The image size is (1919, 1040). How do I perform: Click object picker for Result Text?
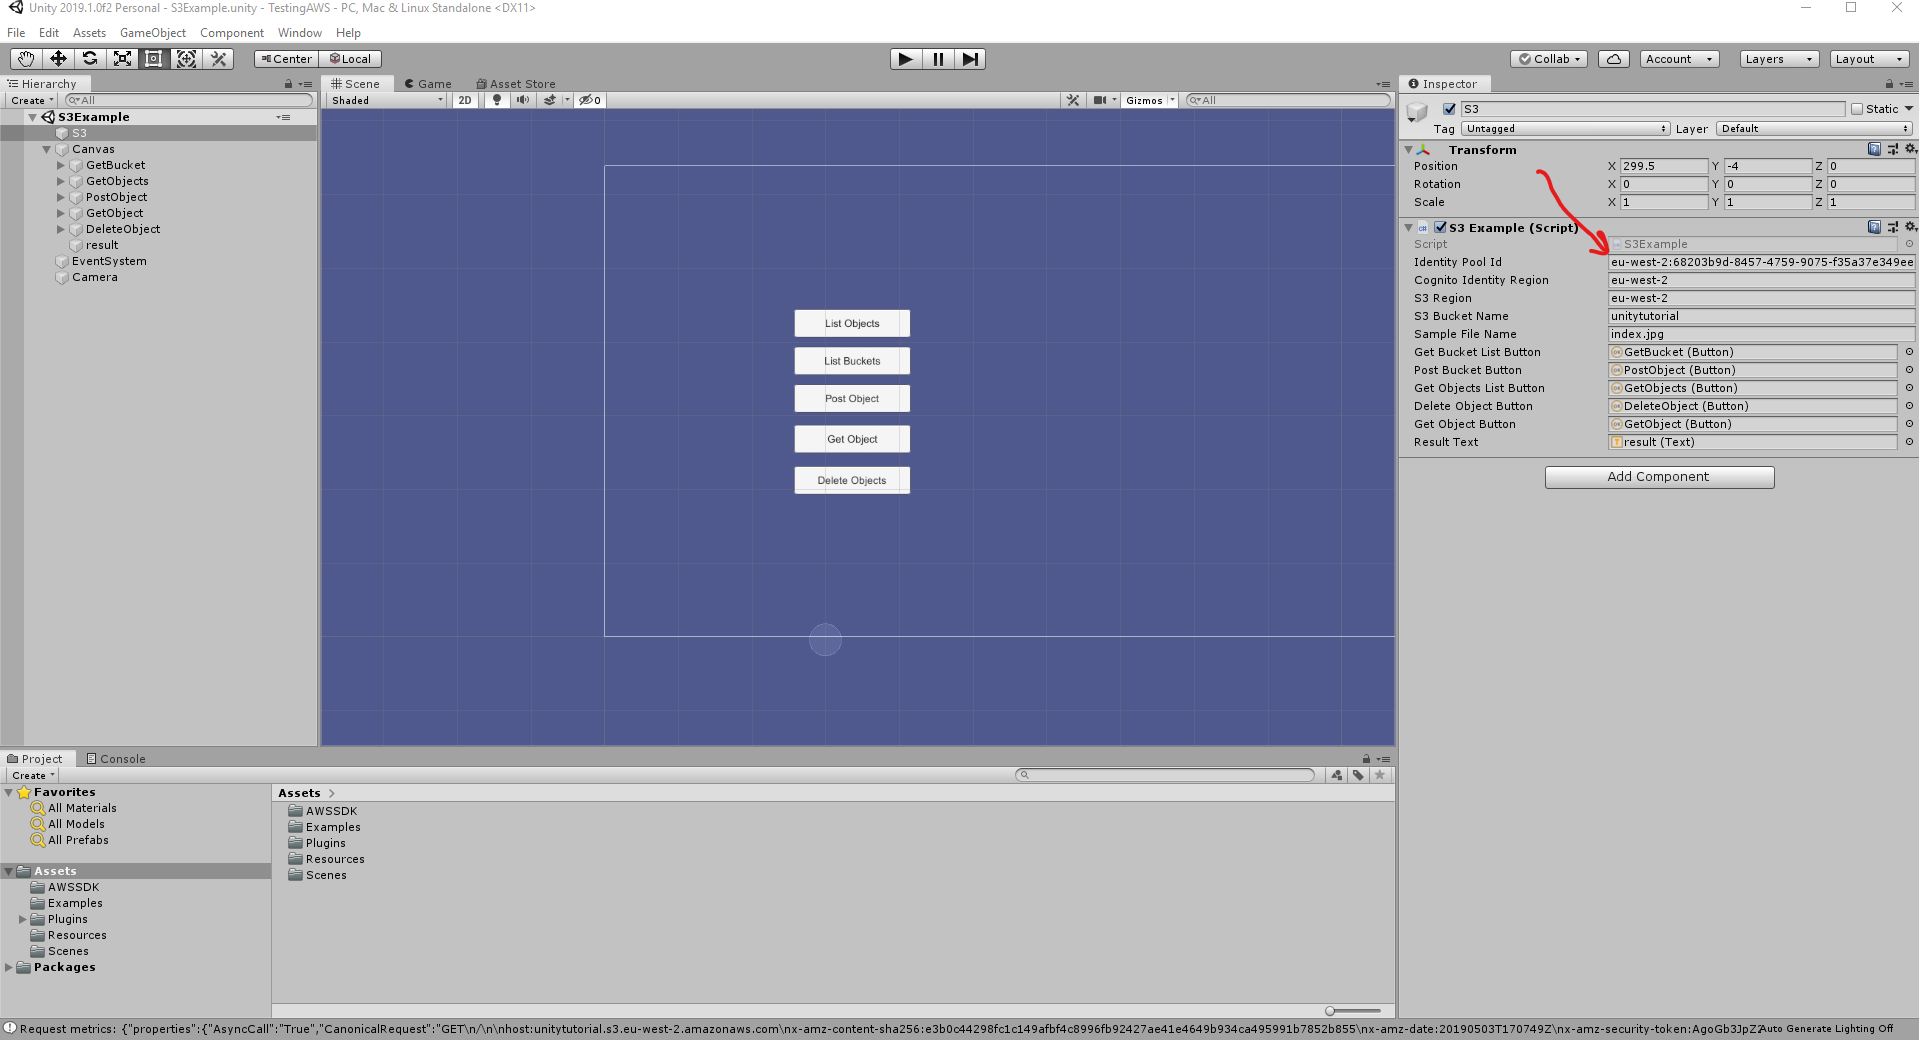coord(1909,442)
